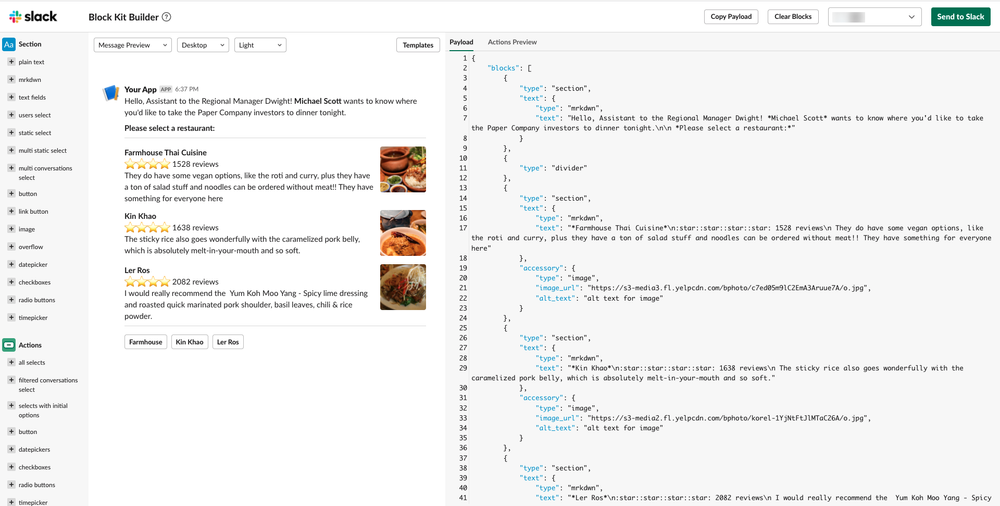The image size is (1000, 506).
Task: Click the Your App avatar icon
Action: 111,93
